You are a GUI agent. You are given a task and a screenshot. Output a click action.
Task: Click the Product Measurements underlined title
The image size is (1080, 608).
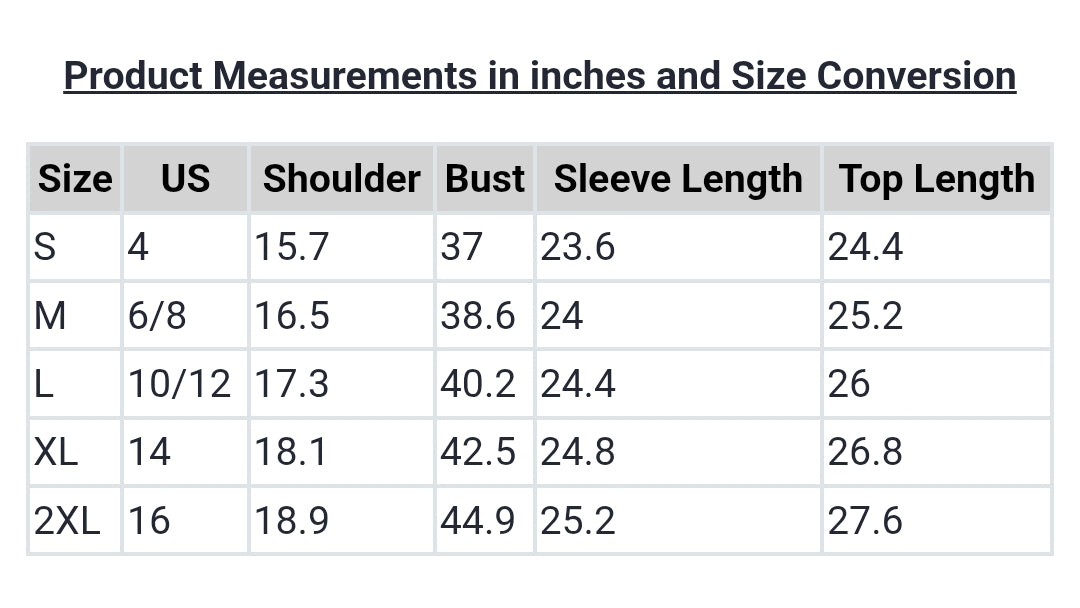click(540, 76)
